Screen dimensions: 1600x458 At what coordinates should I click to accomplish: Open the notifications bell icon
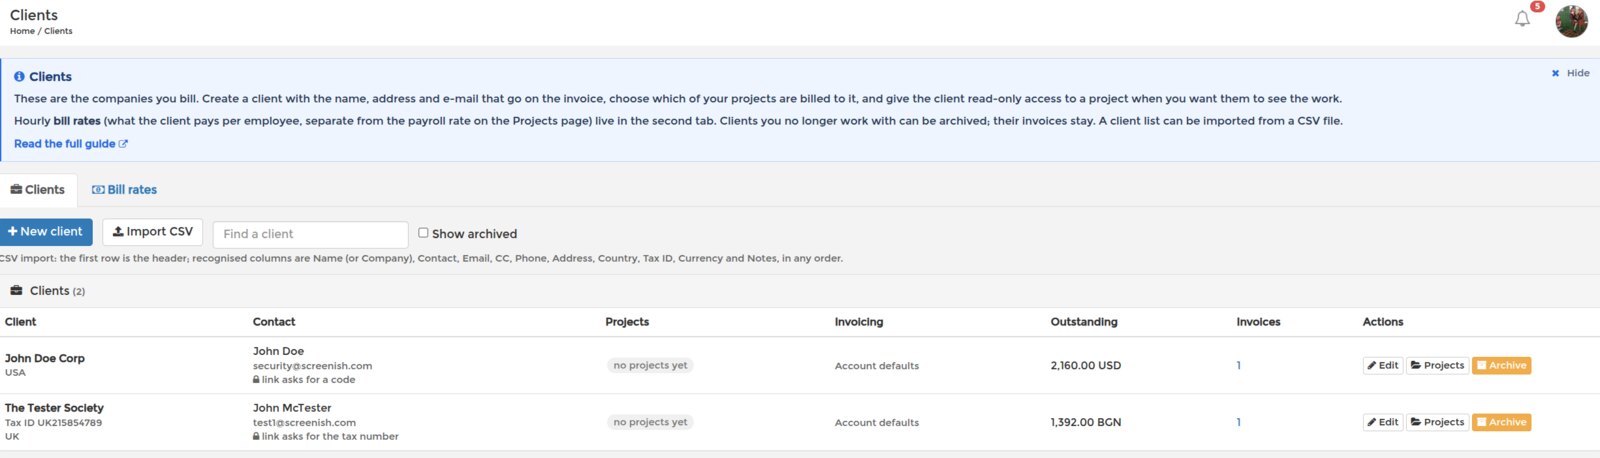click(x=1522, y=19)
